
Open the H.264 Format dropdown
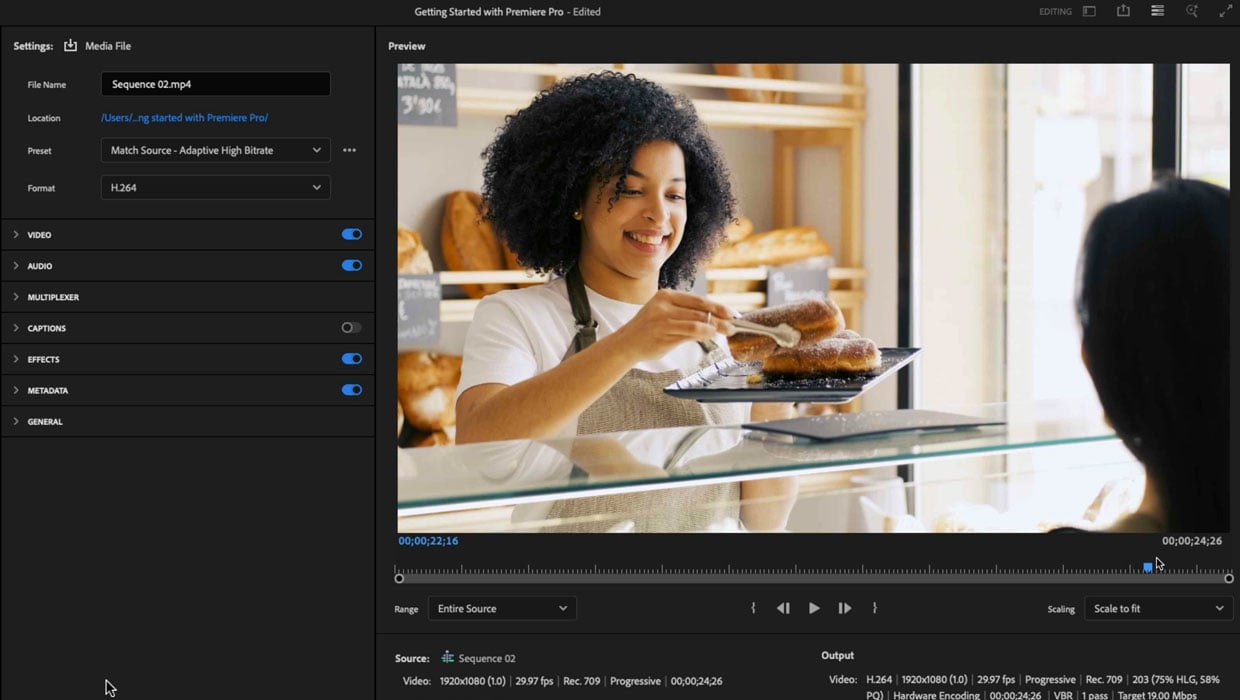[215, 187]
